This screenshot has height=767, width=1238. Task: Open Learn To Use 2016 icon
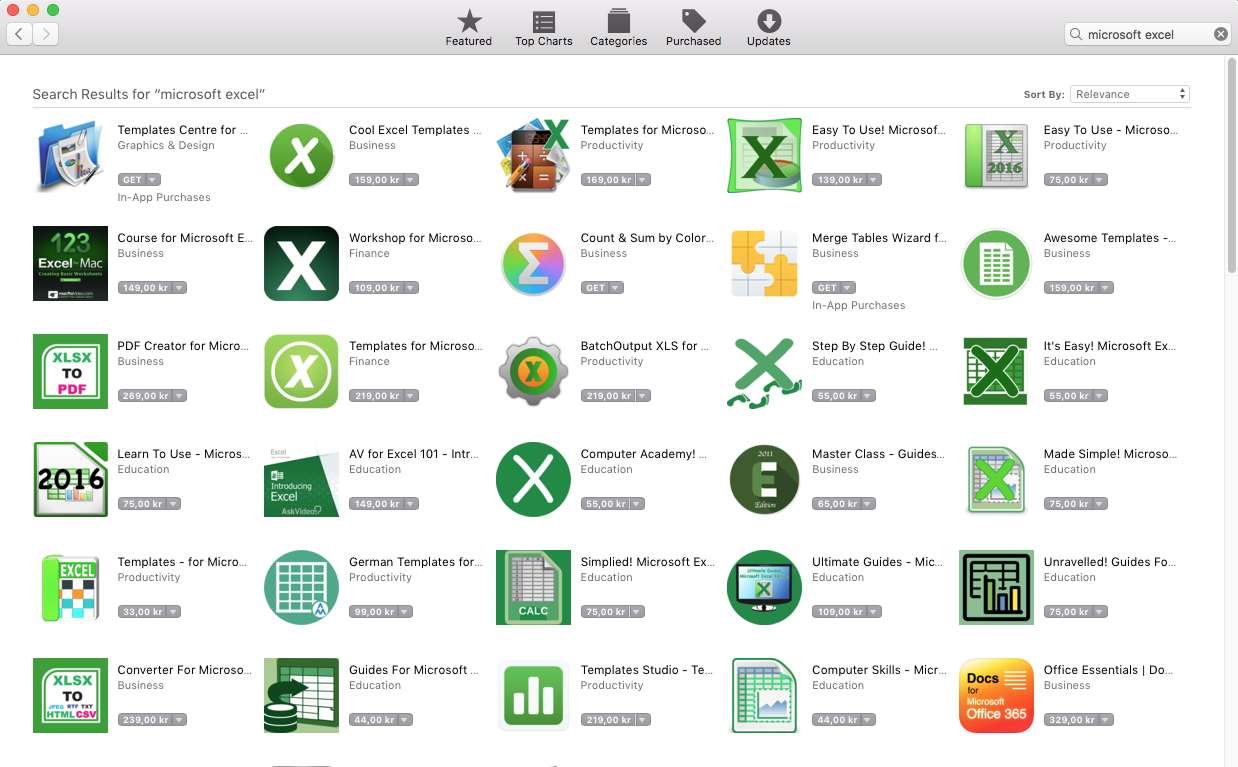[x=70, y=480]
